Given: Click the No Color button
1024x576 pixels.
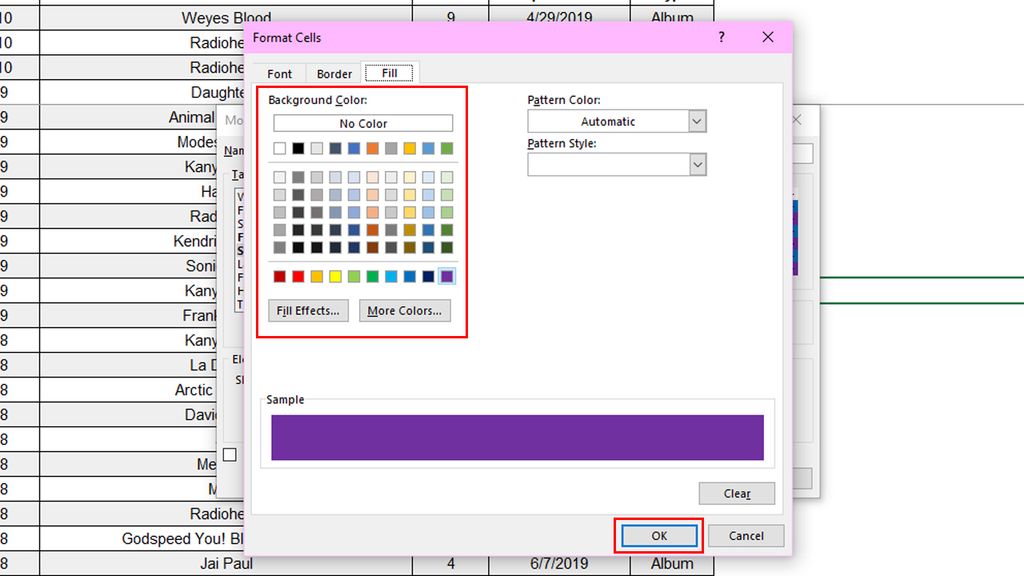Looking at the screenshot, I should (362, 123).
